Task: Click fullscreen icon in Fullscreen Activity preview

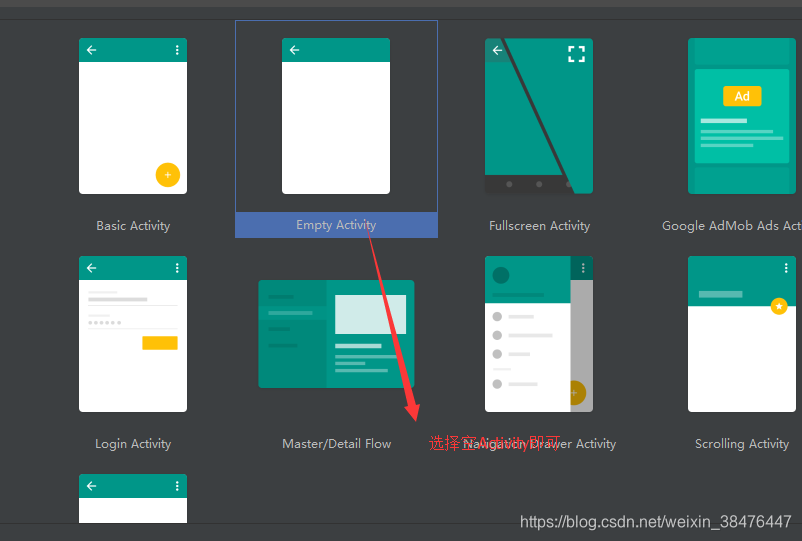Action: [576, 54]
